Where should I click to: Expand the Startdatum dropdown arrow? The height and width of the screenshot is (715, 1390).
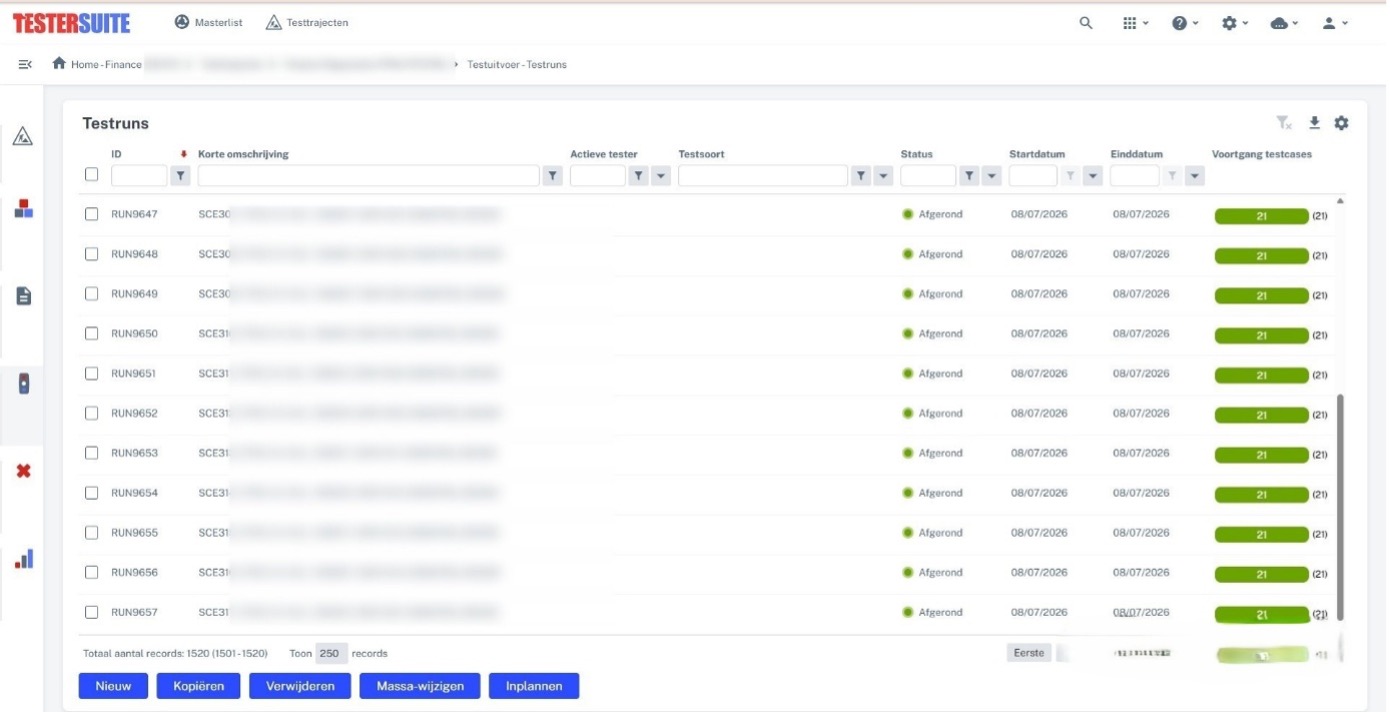pos(1093,176)
